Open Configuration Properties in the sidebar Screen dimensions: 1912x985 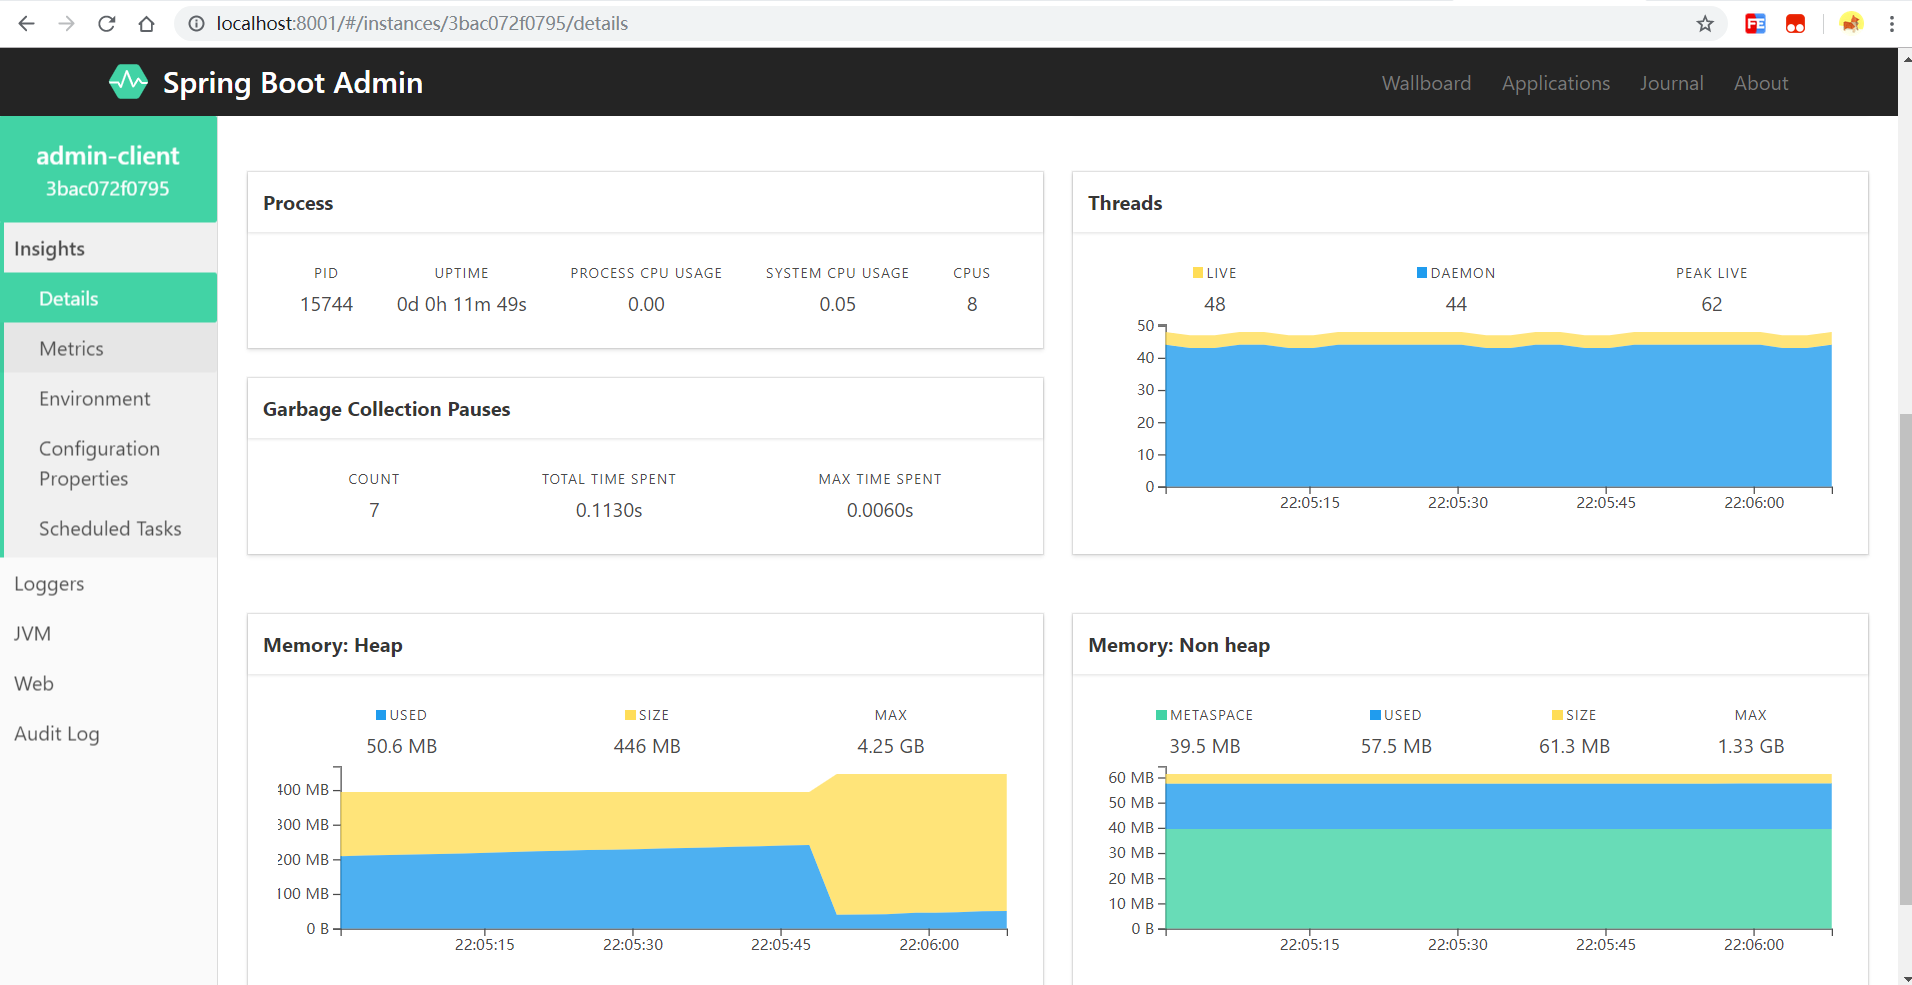[110, 463]
